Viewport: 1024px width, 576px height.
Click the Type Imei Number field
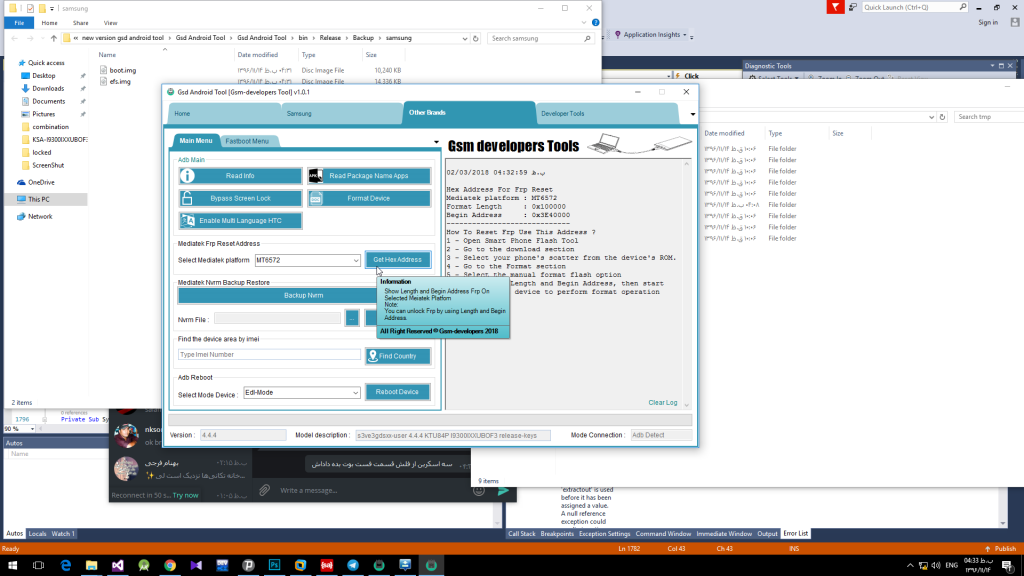tap(269, 355)
